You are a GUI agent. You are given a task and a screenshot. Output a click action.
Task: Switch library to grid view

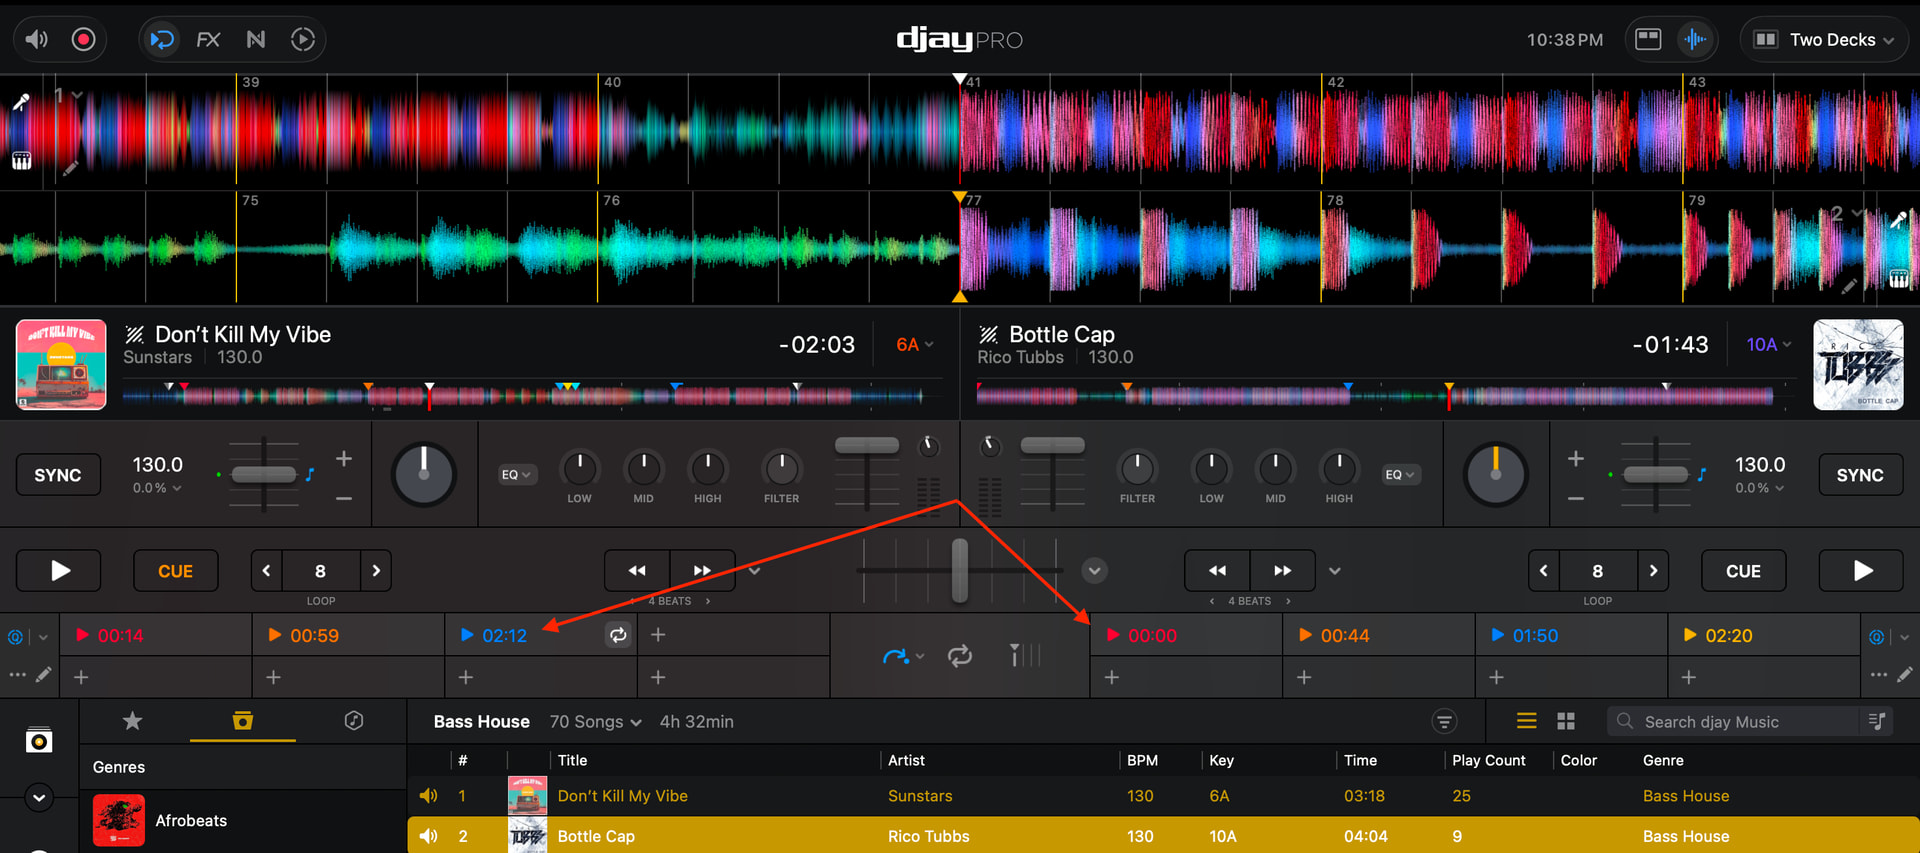[x=1566, y=721]
